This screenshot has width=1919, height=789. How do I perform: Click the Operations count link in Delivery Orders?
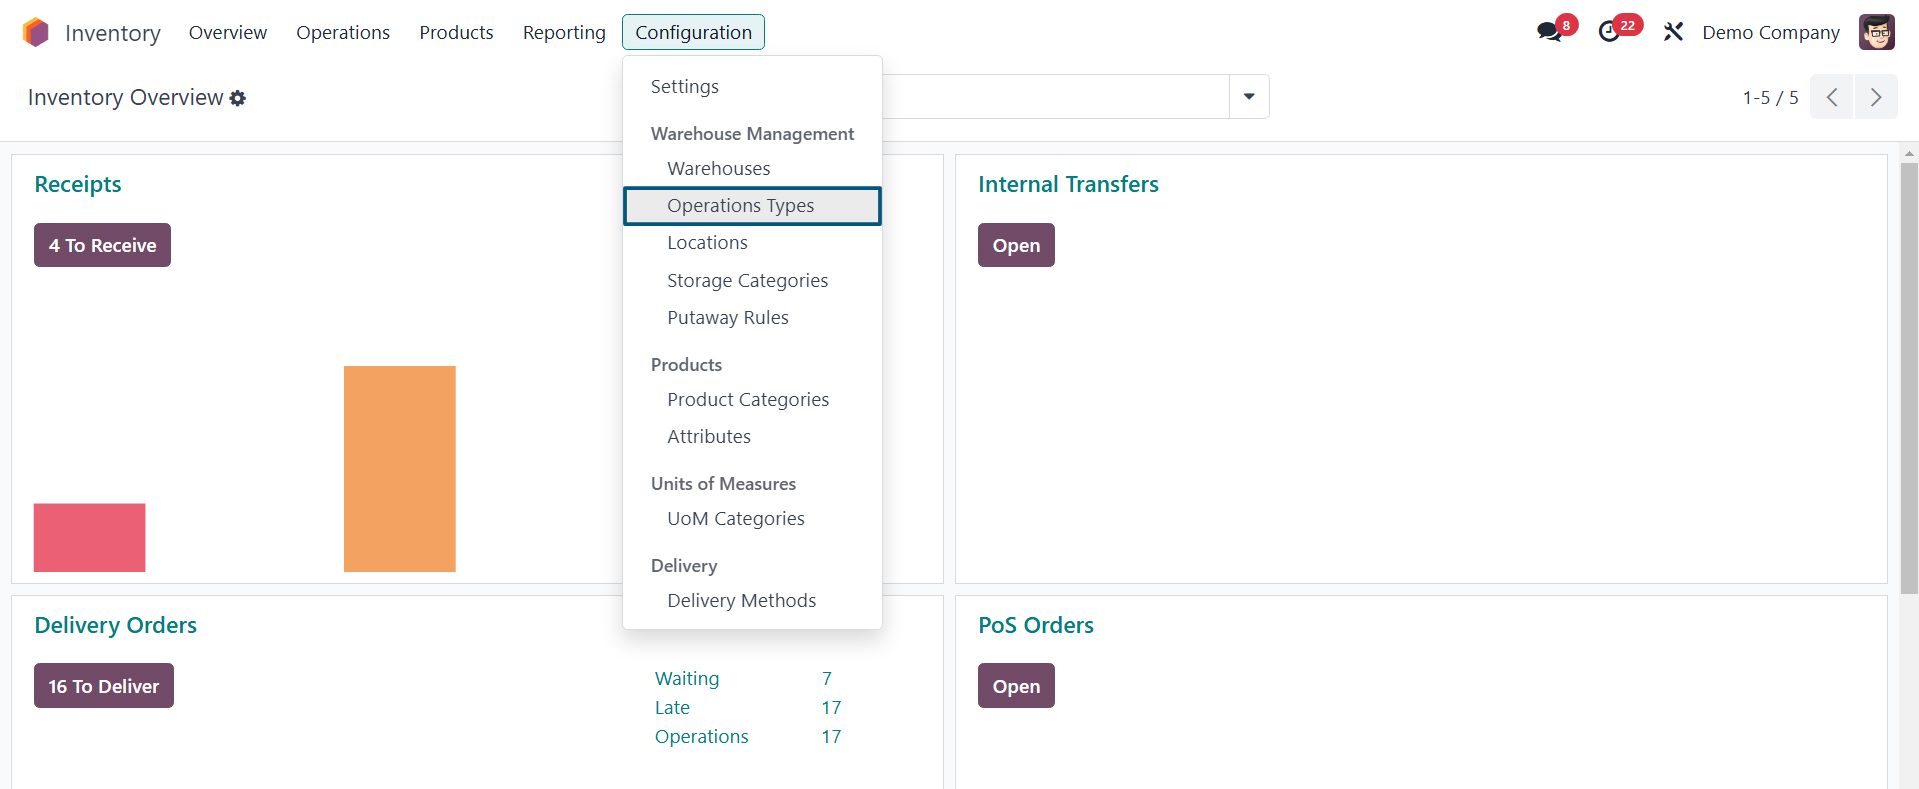(x=702, y=736)
